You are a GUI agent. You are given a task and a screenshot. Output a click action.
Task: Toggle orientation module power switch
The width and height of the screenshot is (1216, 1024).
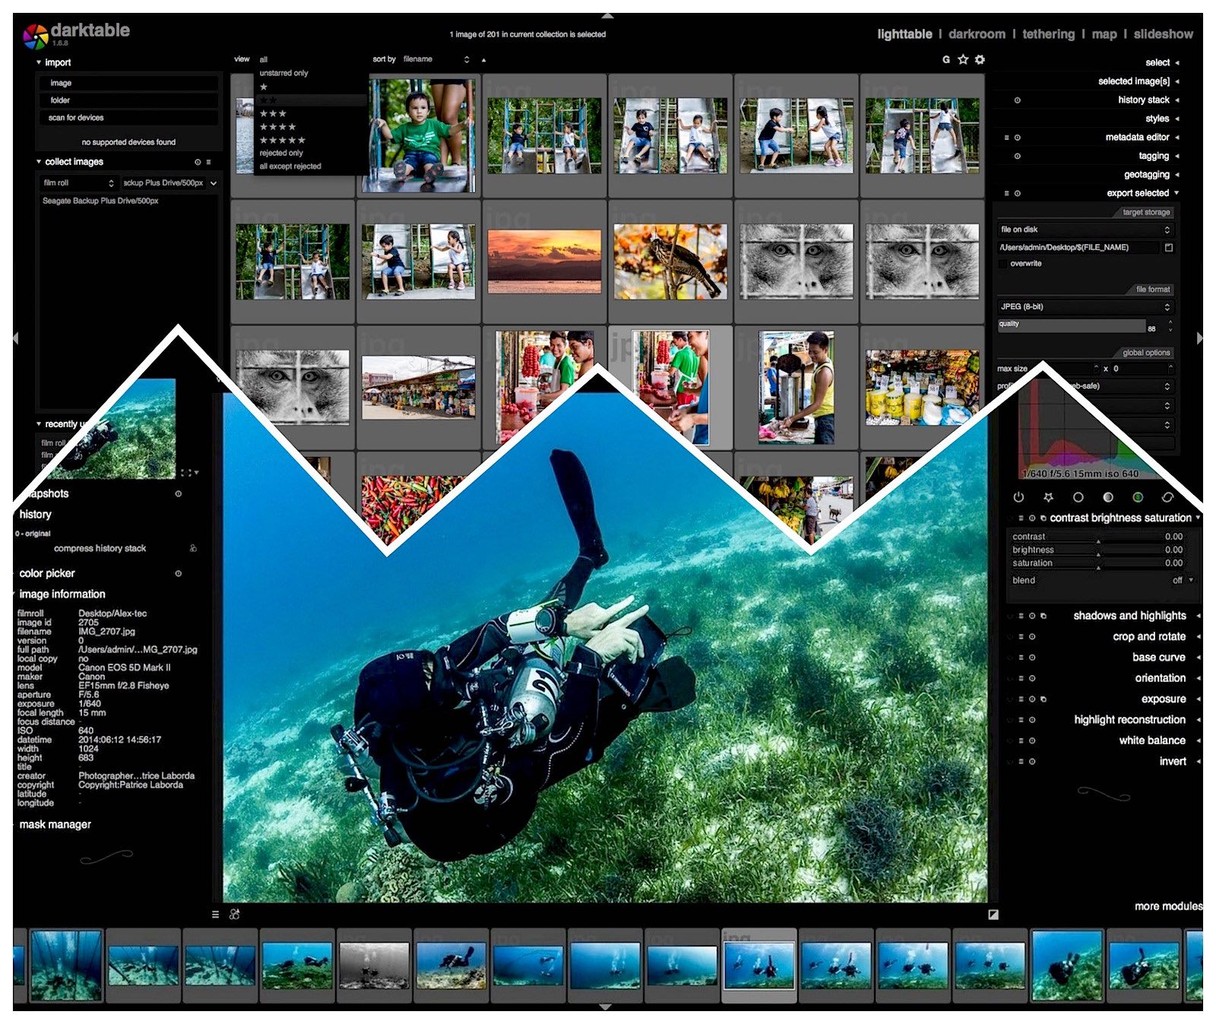click(1010, 678)
